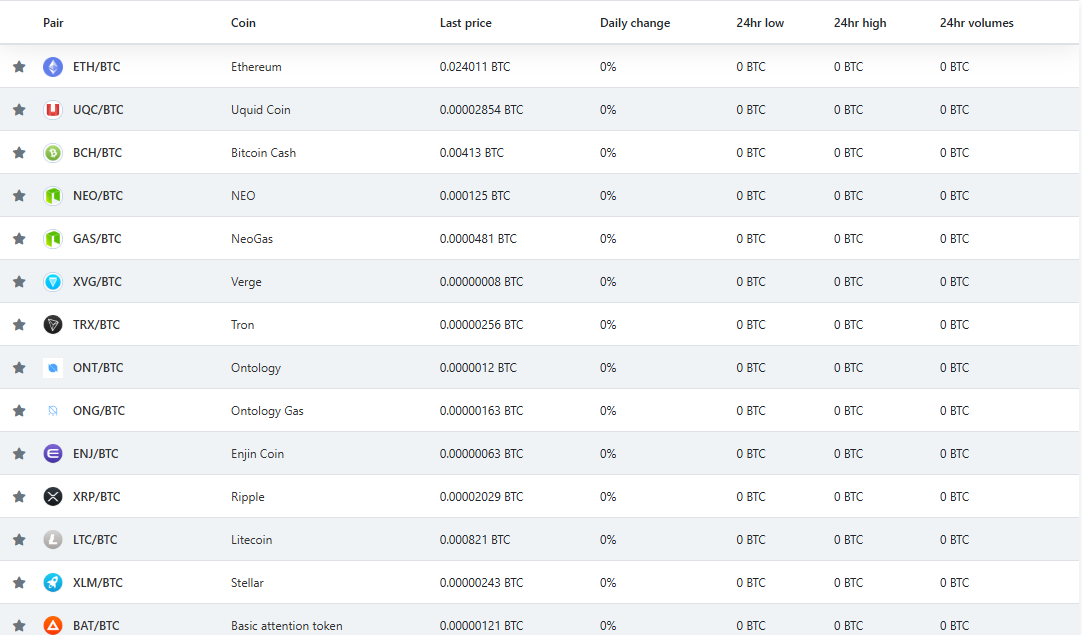Open the ONT/BTC pair link
1082x635 pixels.
coord(98,368)
